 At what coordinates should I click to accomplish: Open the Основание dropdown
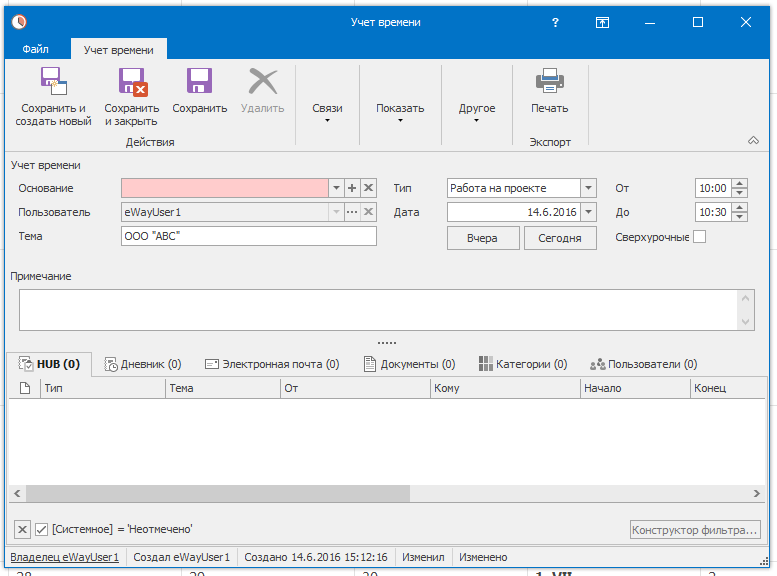click(x=336, y=188)
